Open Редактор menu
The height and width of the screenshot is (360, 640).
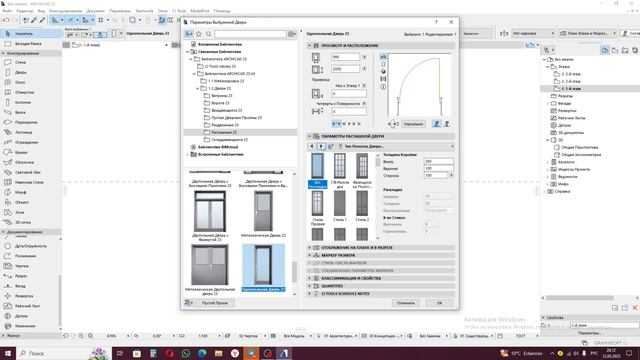tap(25, 11)
